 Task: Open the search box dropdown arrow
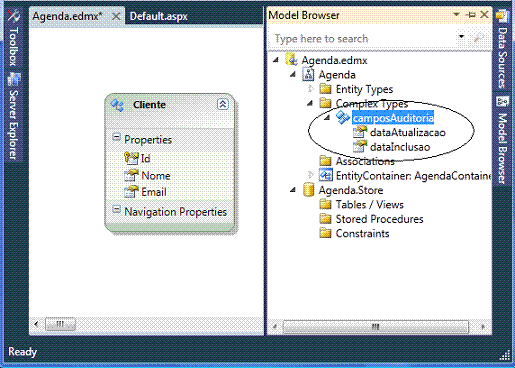coord(462,36)
